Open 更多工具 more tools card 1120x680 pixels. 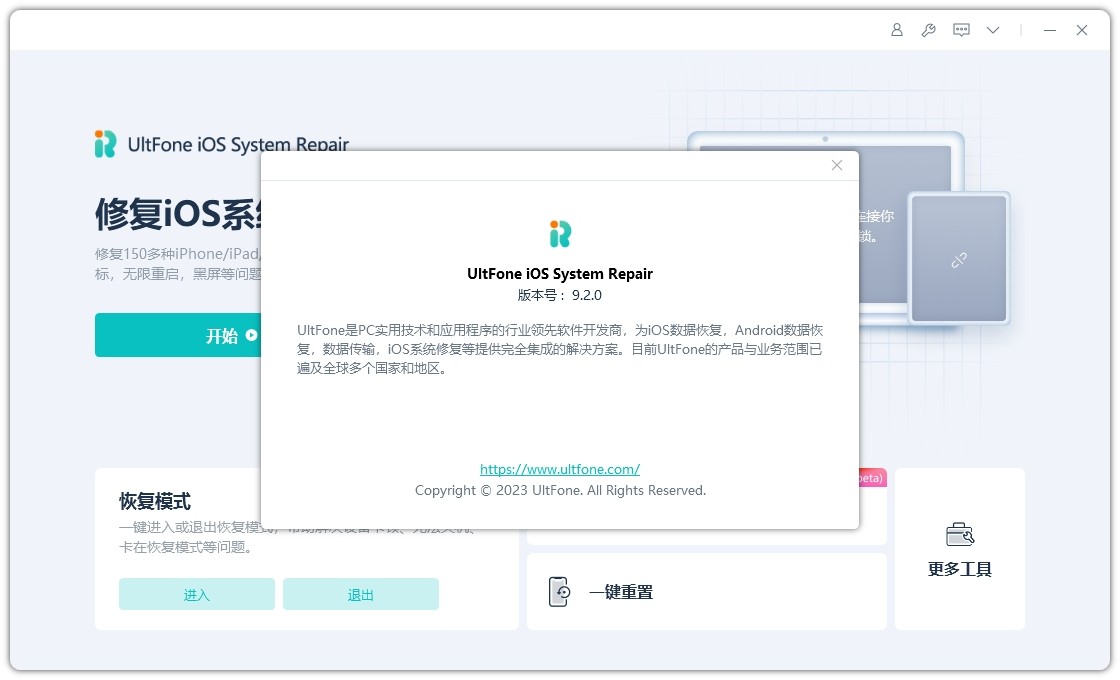[960, 549]
